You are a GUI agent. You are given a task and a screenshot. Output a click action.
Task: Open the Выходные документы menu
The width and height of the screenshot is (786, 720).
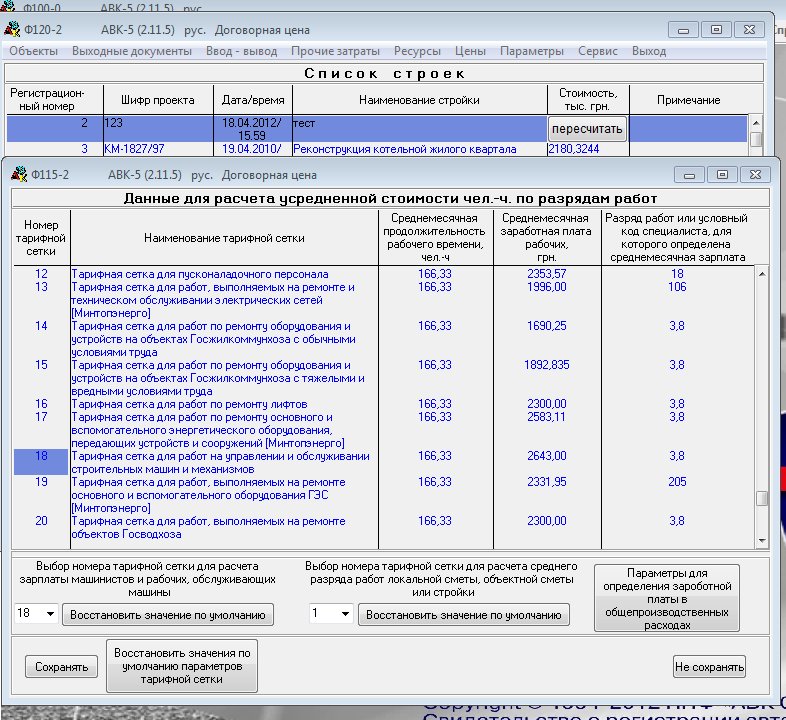131,51
